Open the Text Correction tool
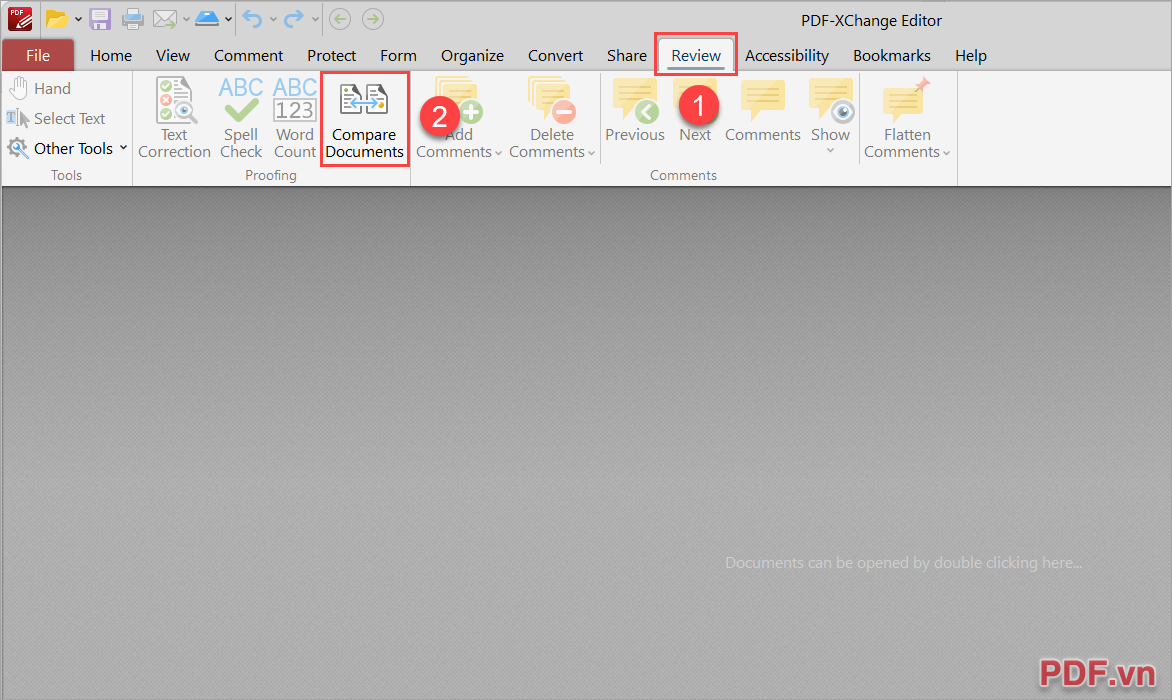 point(174,118)
